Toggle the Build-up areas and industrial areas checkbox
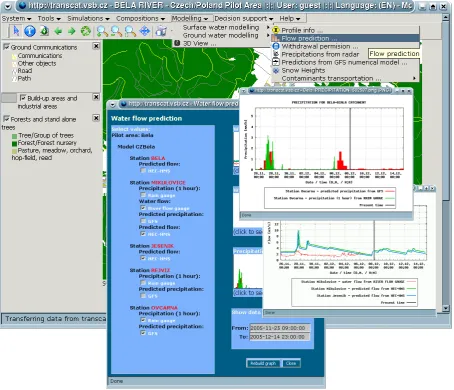The image size is (454, 390). click(x=23, y=98)
